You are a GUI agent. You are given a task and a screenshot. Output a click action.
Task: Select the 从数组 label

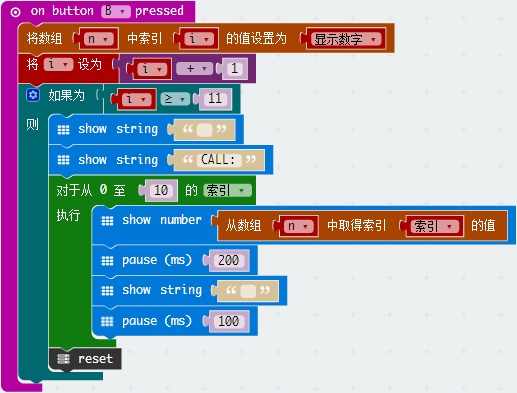click(x=243, y=226)
